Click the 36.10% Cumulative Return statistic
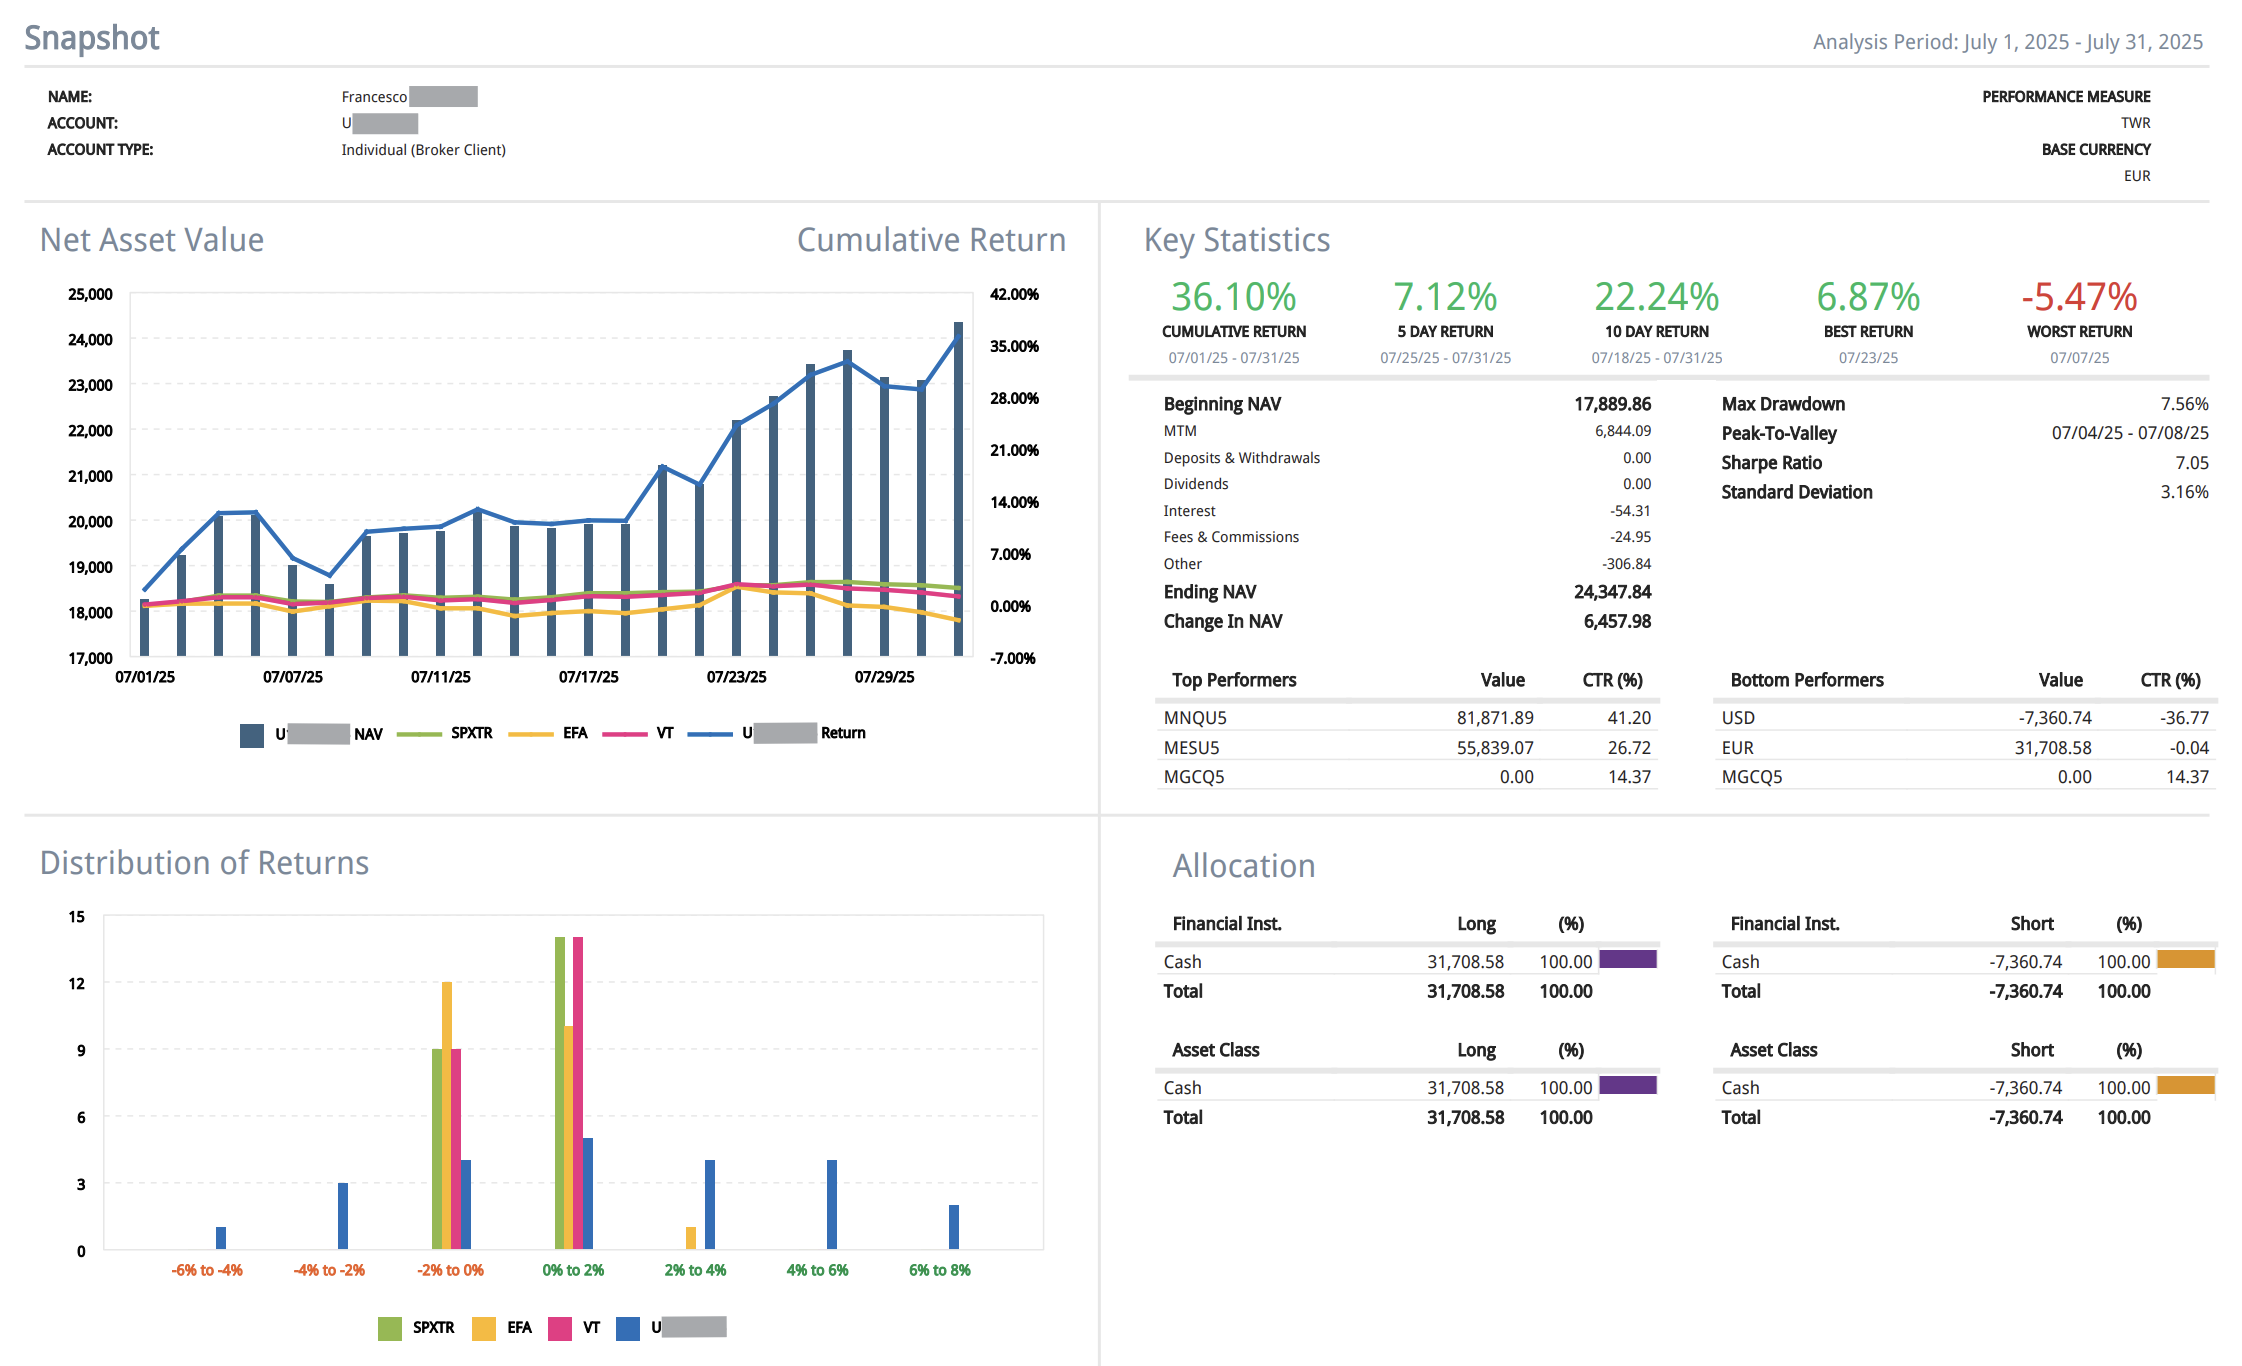The image size is (2242, 1366). tap(1234, 297)
